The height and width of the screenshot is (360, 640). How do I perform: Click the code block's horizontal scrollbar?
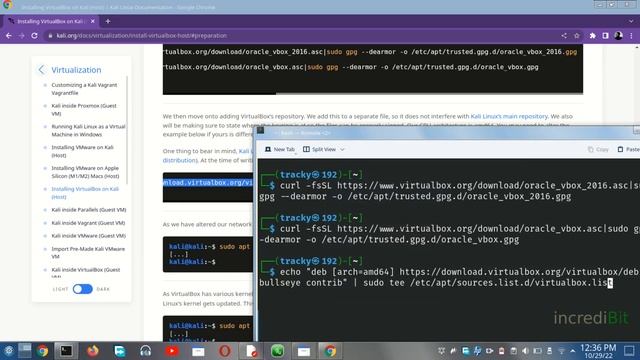point(220,93)
